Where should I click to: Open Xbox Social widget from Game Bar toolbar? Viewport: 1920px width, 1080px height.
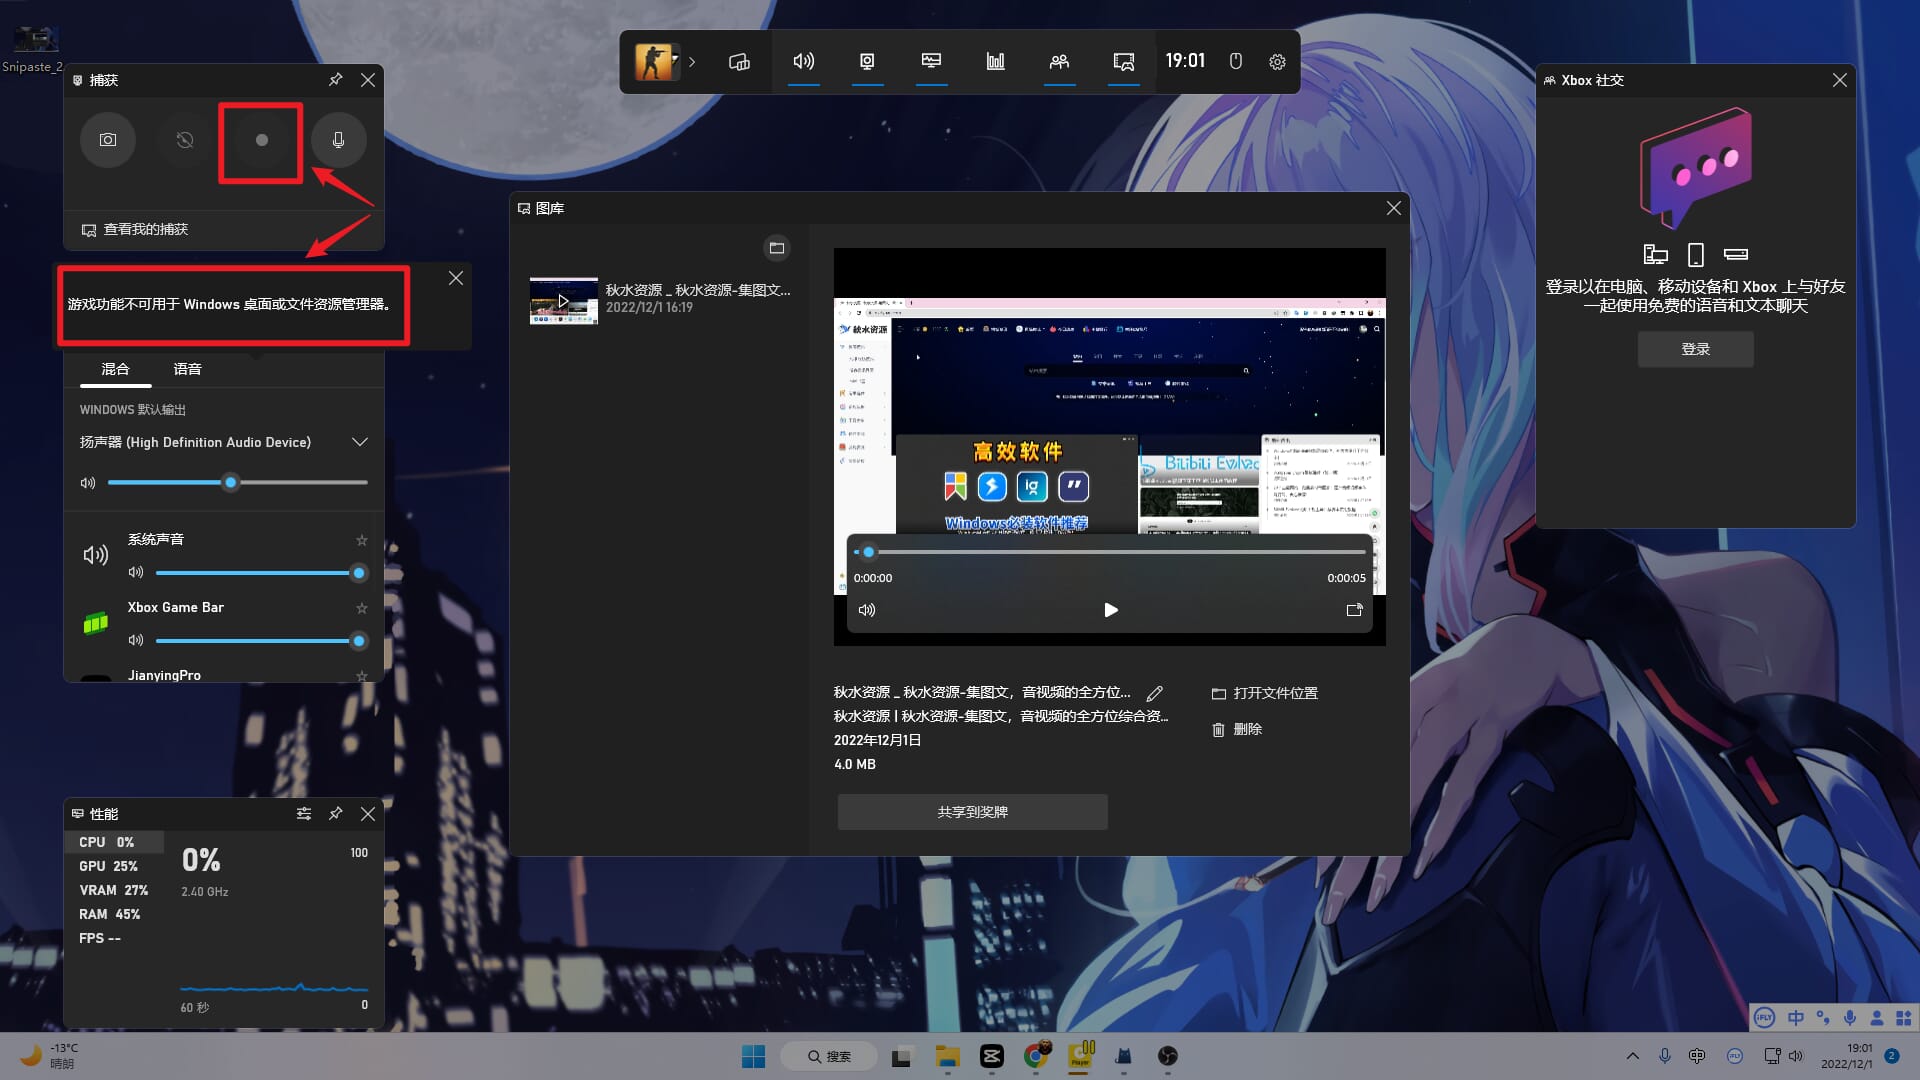pyautogui.click(x=1059, y=62)
